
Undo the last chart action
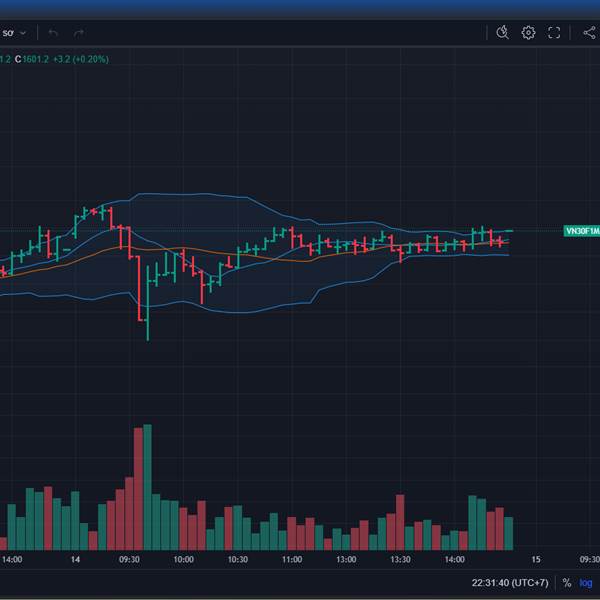coord(53,33)
